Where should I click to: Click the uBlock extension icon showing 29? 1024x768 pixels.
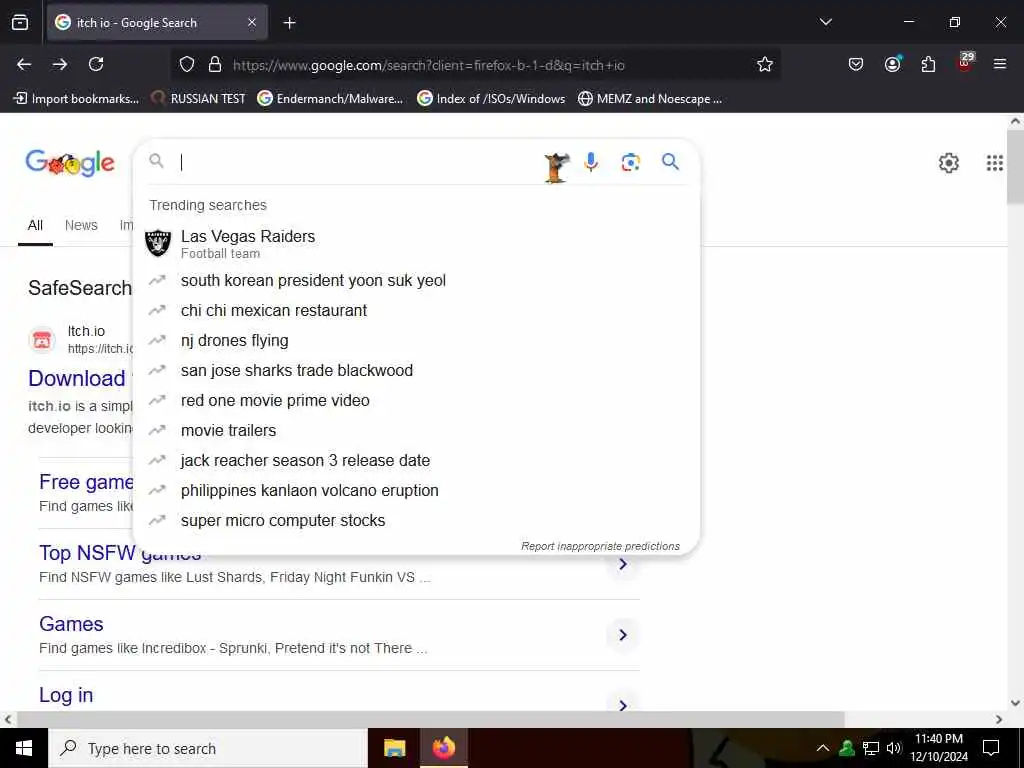point(965,63)
